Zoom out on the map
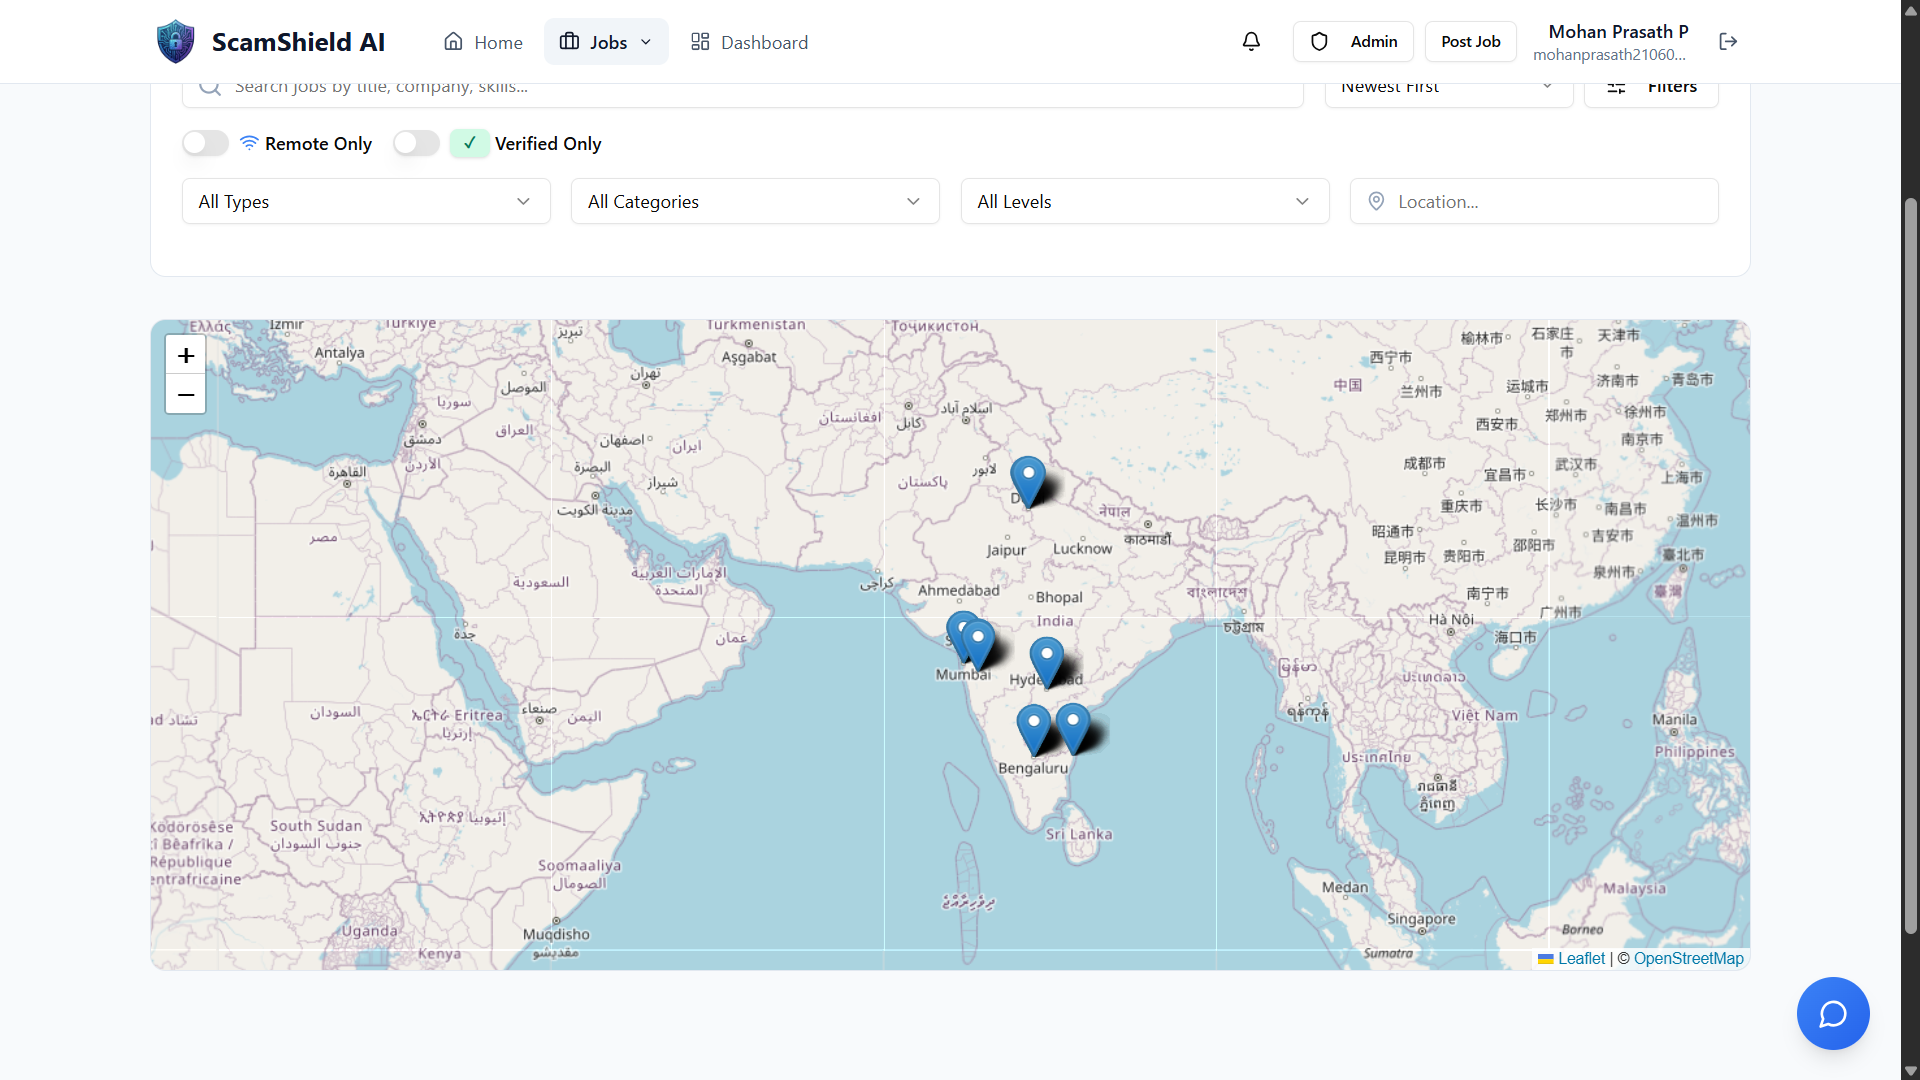This screenshot has width=1920, height=1080. pos(186,395)
